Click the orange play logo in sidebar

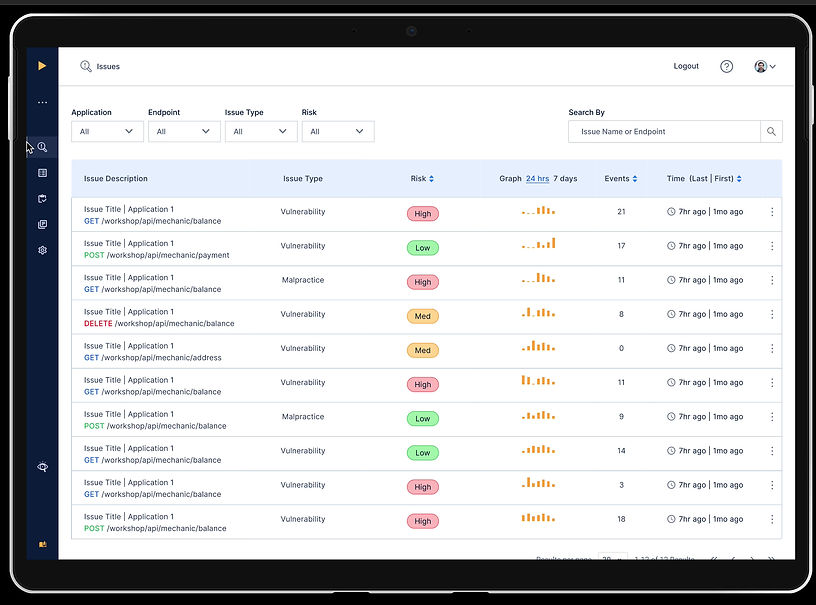tap(42, 66)
